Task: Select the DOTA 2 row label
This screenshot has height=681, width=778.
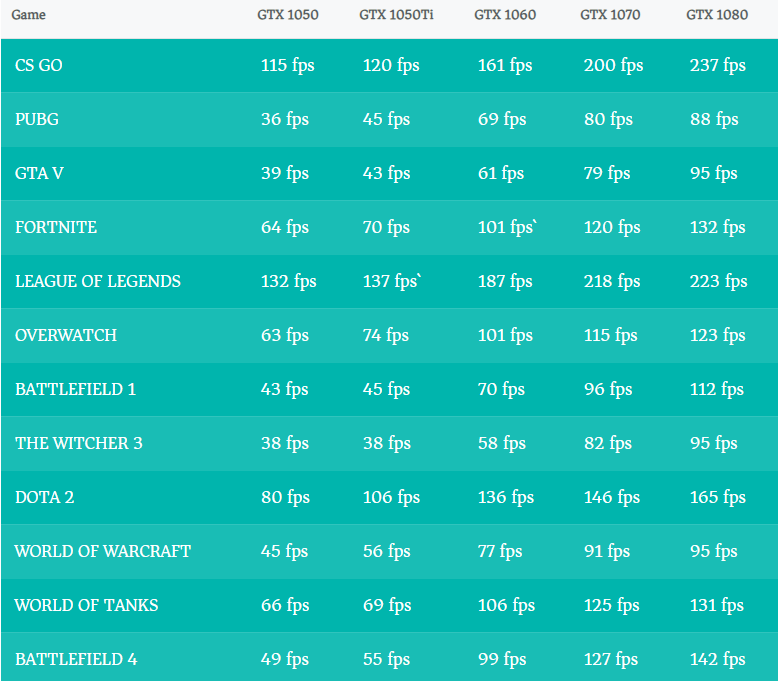Action: tap(45, 497)
